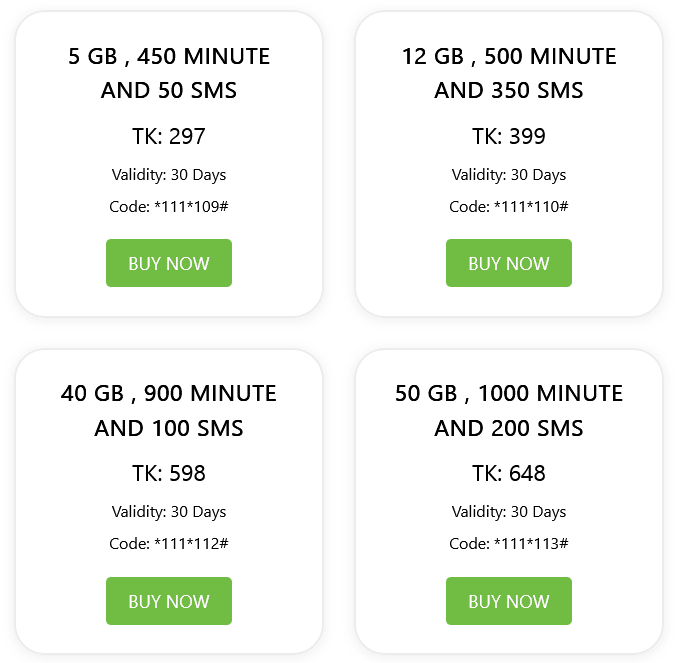Click BUY NOW for the 12 GB pack
Screen dimensions: 677x663
(x=509, y=263)
